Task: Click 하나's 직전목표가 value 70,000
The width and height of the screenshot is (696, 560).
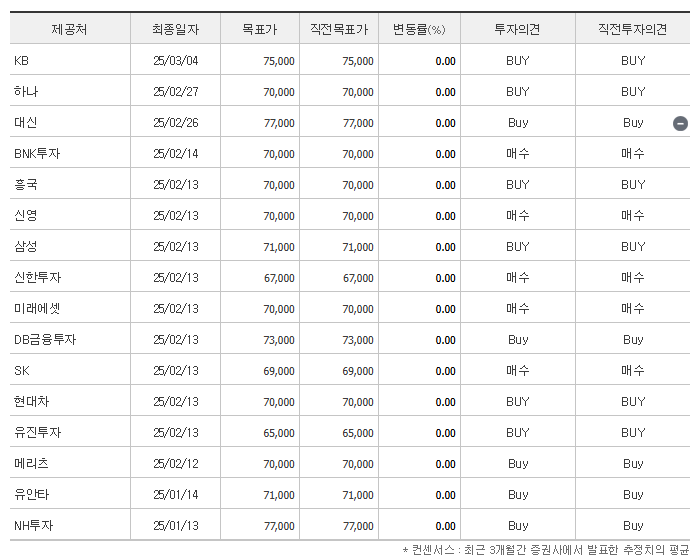Action: coord(358,92)
